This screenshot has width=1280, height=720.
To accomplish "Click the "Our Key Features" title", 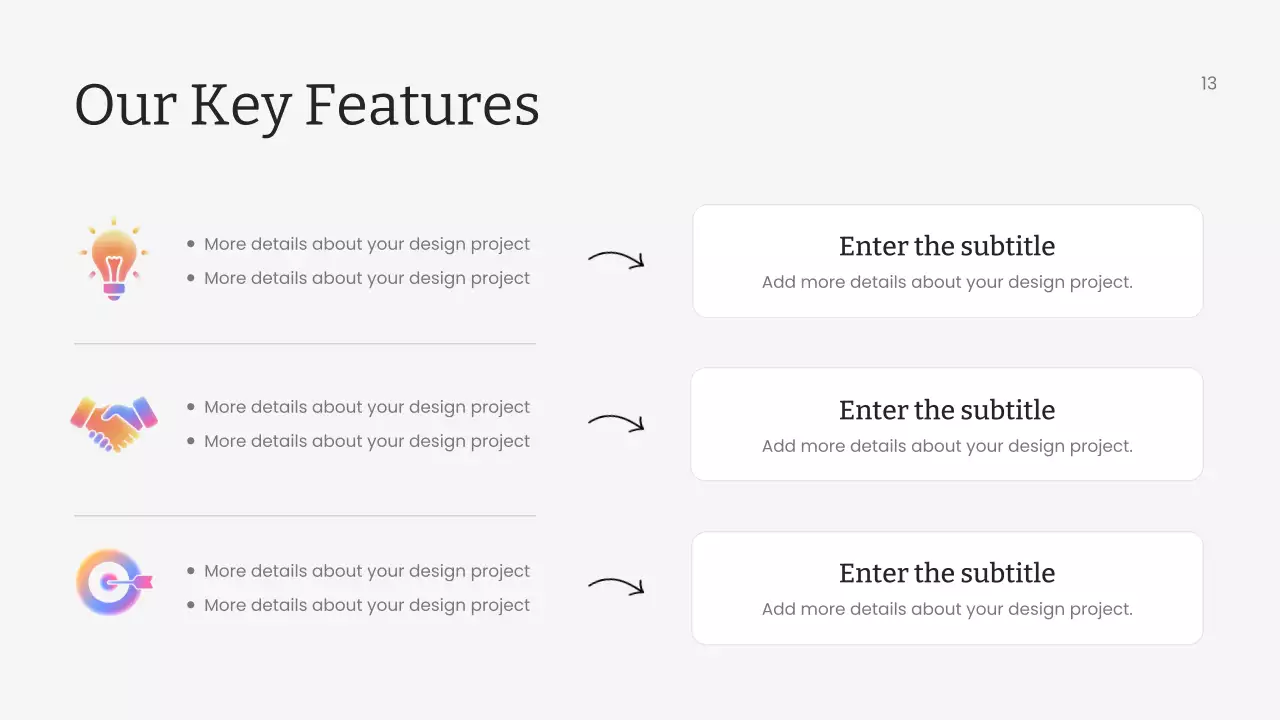I will click(307, 105).
